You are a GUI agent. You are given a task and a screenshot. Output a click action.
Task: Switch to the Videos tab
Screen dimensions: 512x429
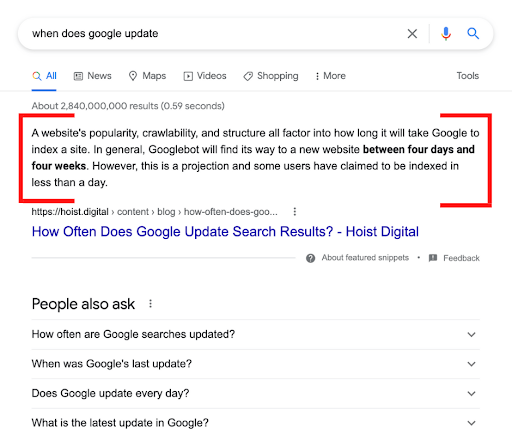205,76
